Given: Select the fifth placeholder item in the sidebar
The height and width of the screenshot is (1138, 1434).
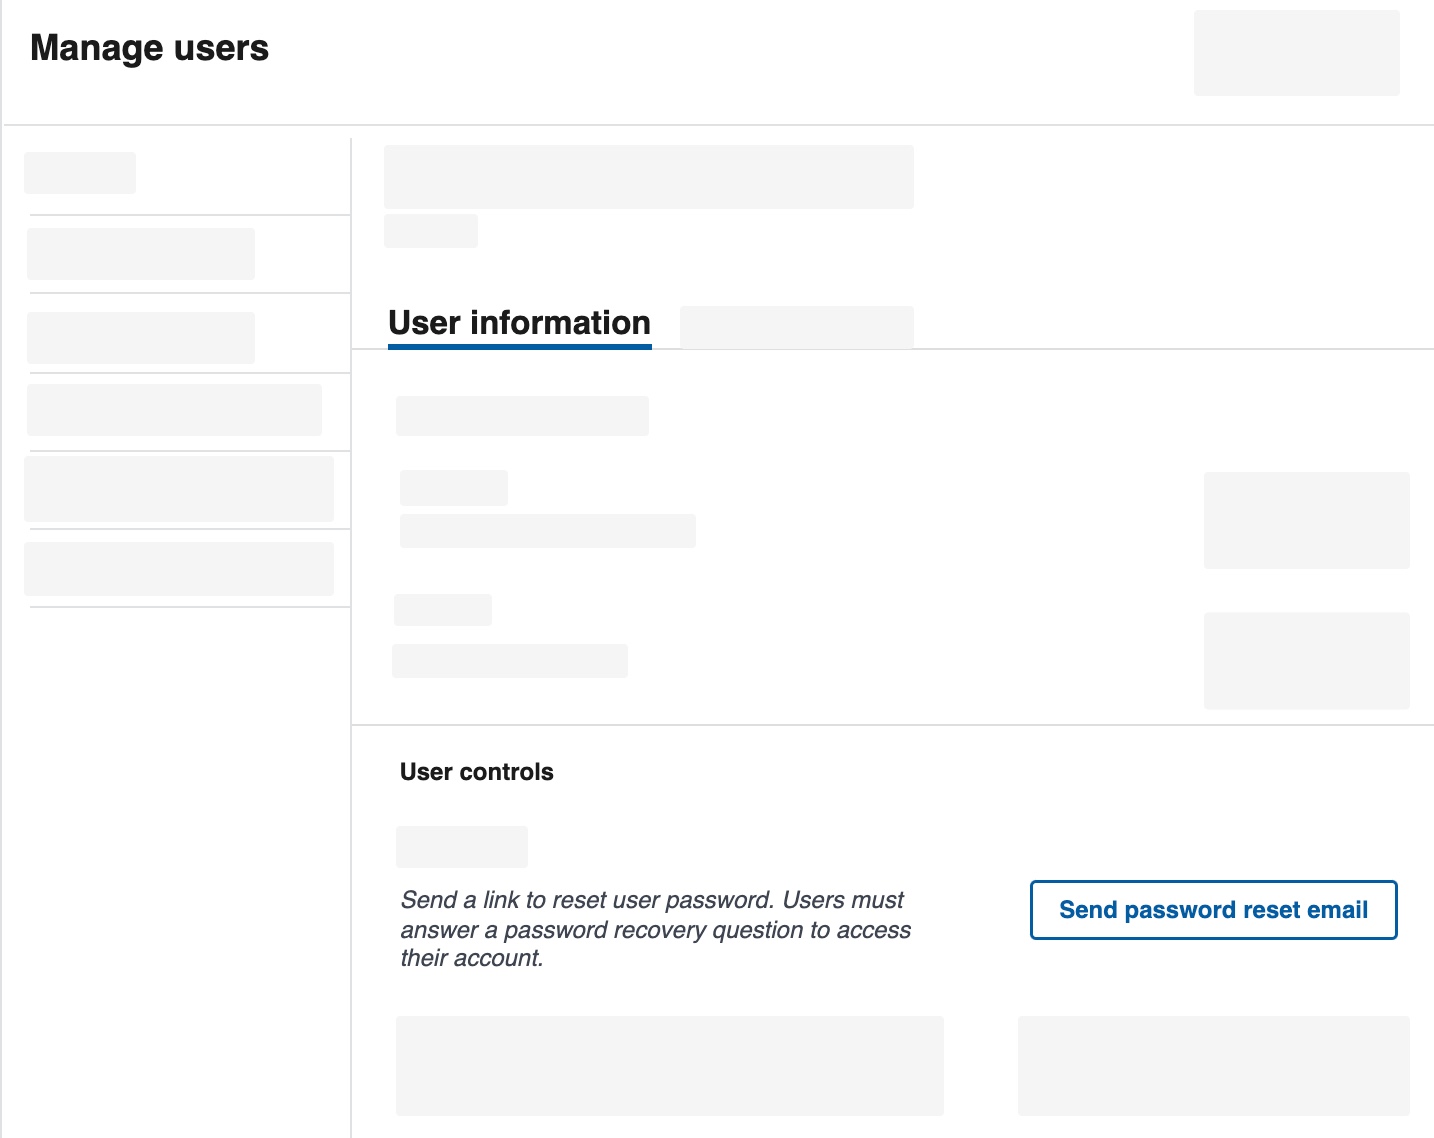Looking at the screenshot, I should pos(179,489).
